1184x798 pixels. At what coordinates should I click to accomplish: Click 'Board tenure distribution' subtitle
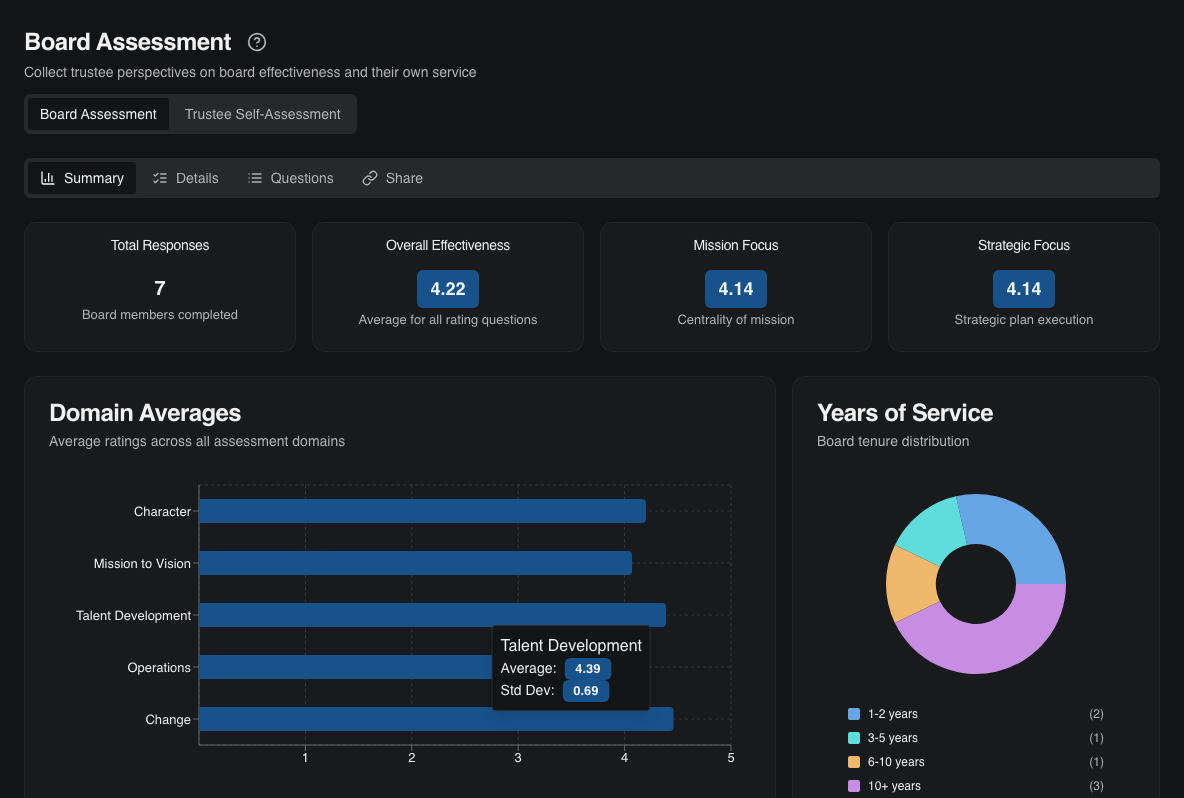pyautogui.click(x=893, y=442)
